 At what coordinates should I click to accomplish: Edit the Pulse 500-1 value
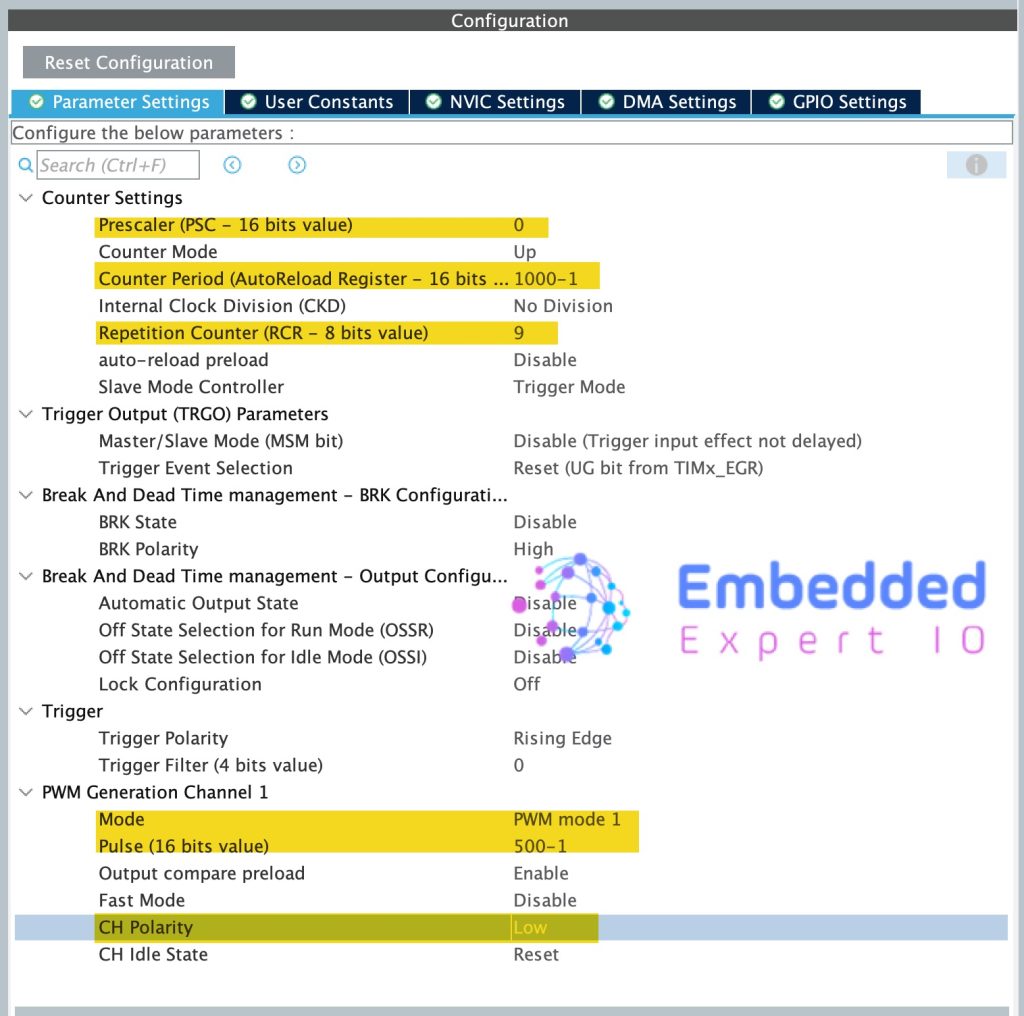(541, 846)
